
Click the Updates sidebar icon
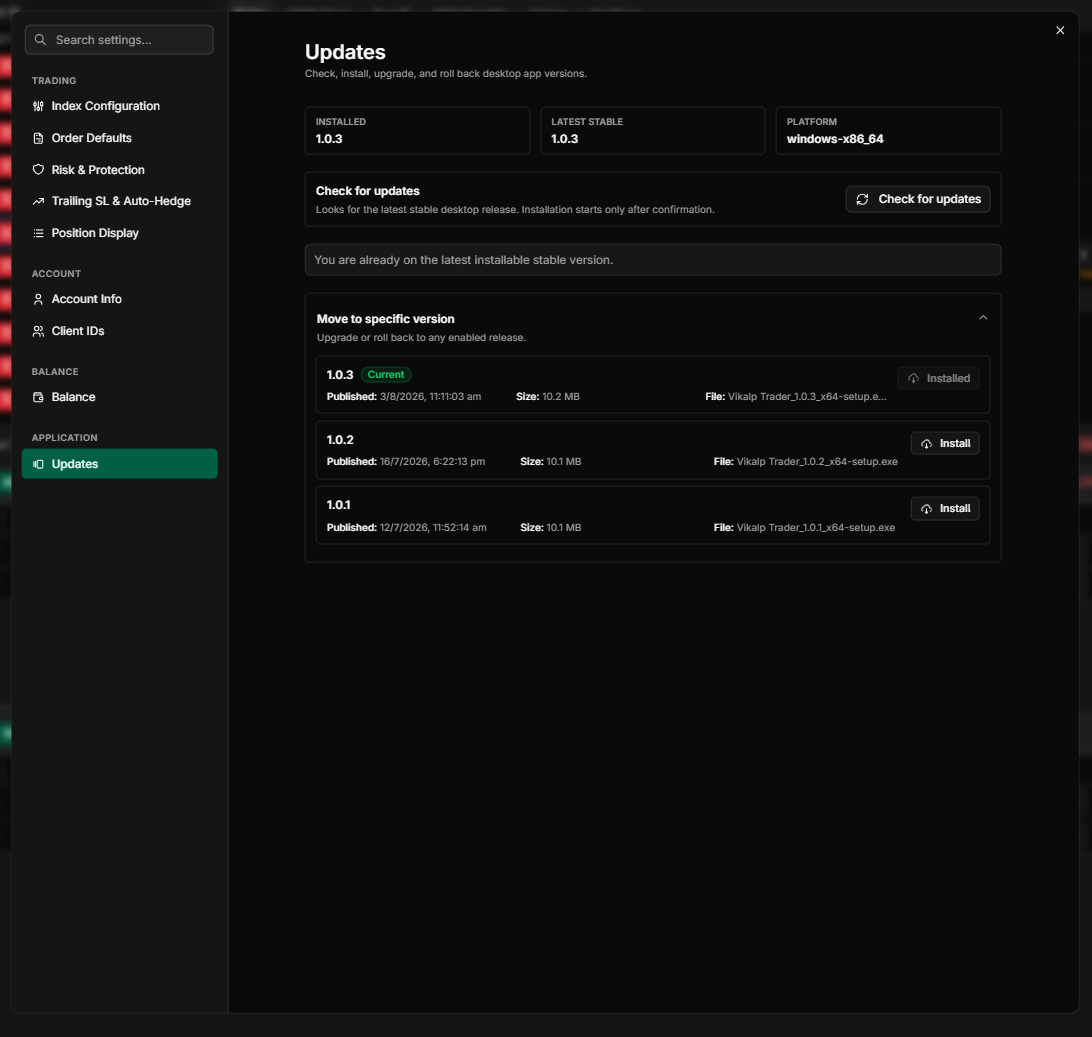[38, 464]
